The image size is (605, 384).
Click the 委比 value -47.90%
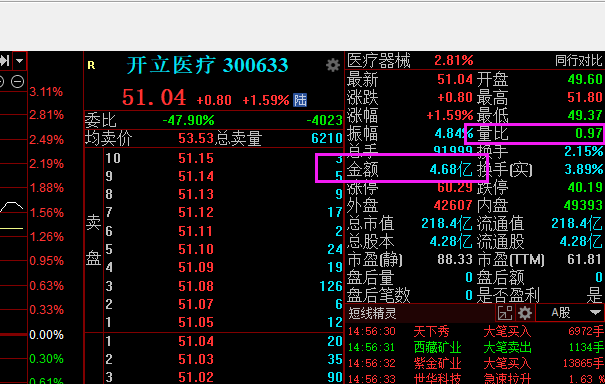point(188,120)
